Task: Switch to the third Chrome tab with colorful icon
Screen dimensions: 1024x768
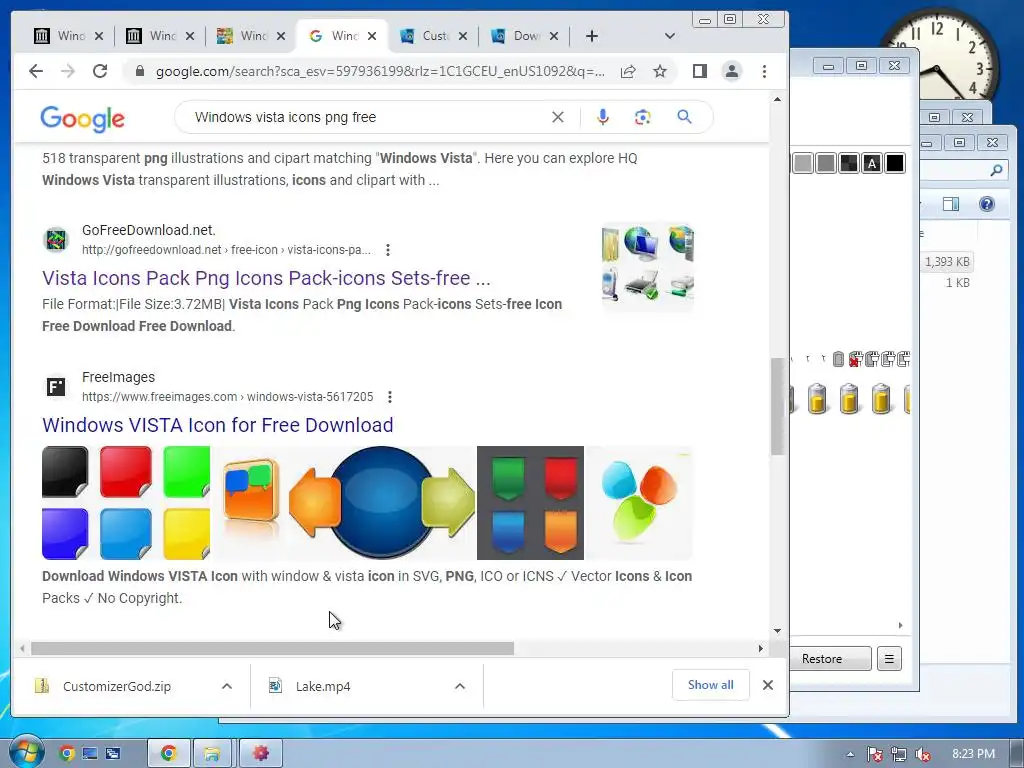Action: pyautogui.click(x=242, y=36)
